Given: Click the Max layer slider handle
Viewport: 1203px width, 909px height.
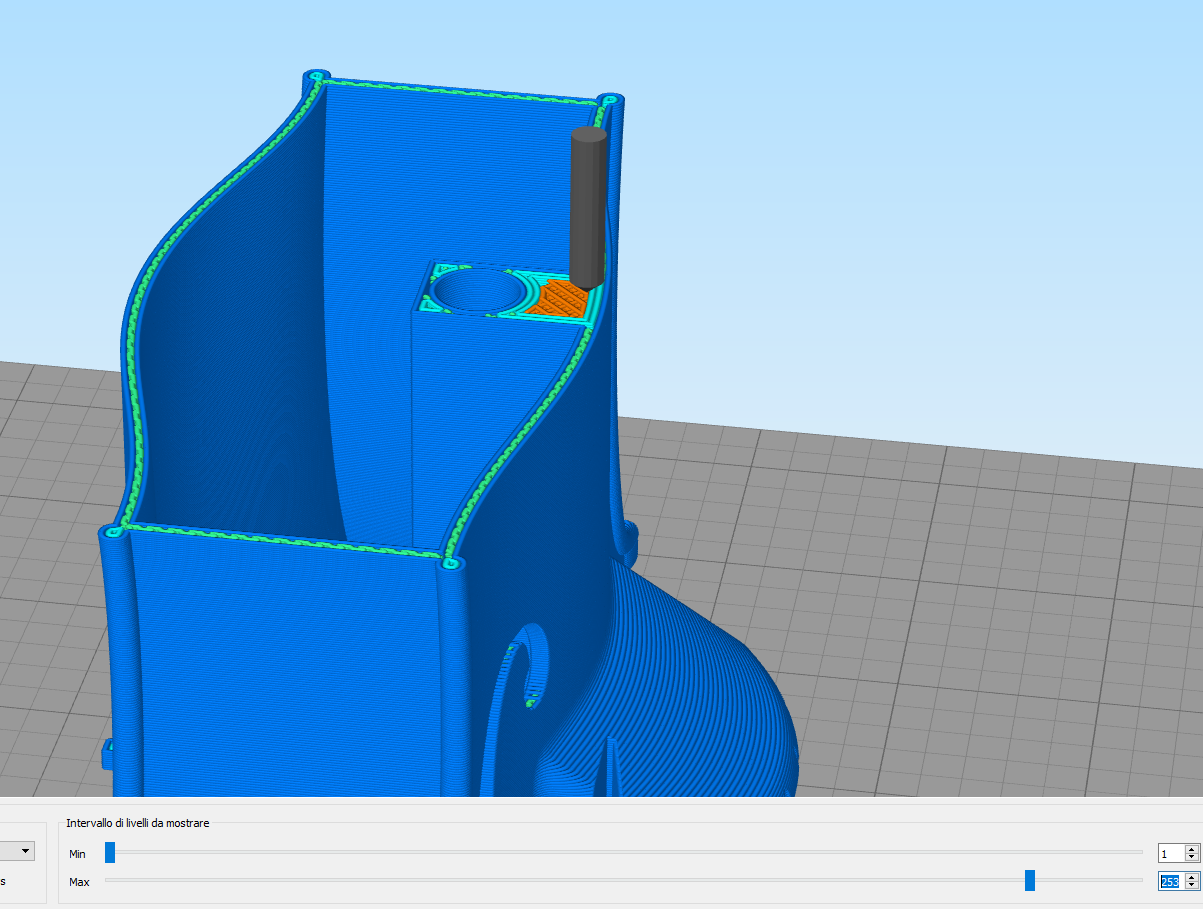Looking at the screenshot, I should [1029, 880].
